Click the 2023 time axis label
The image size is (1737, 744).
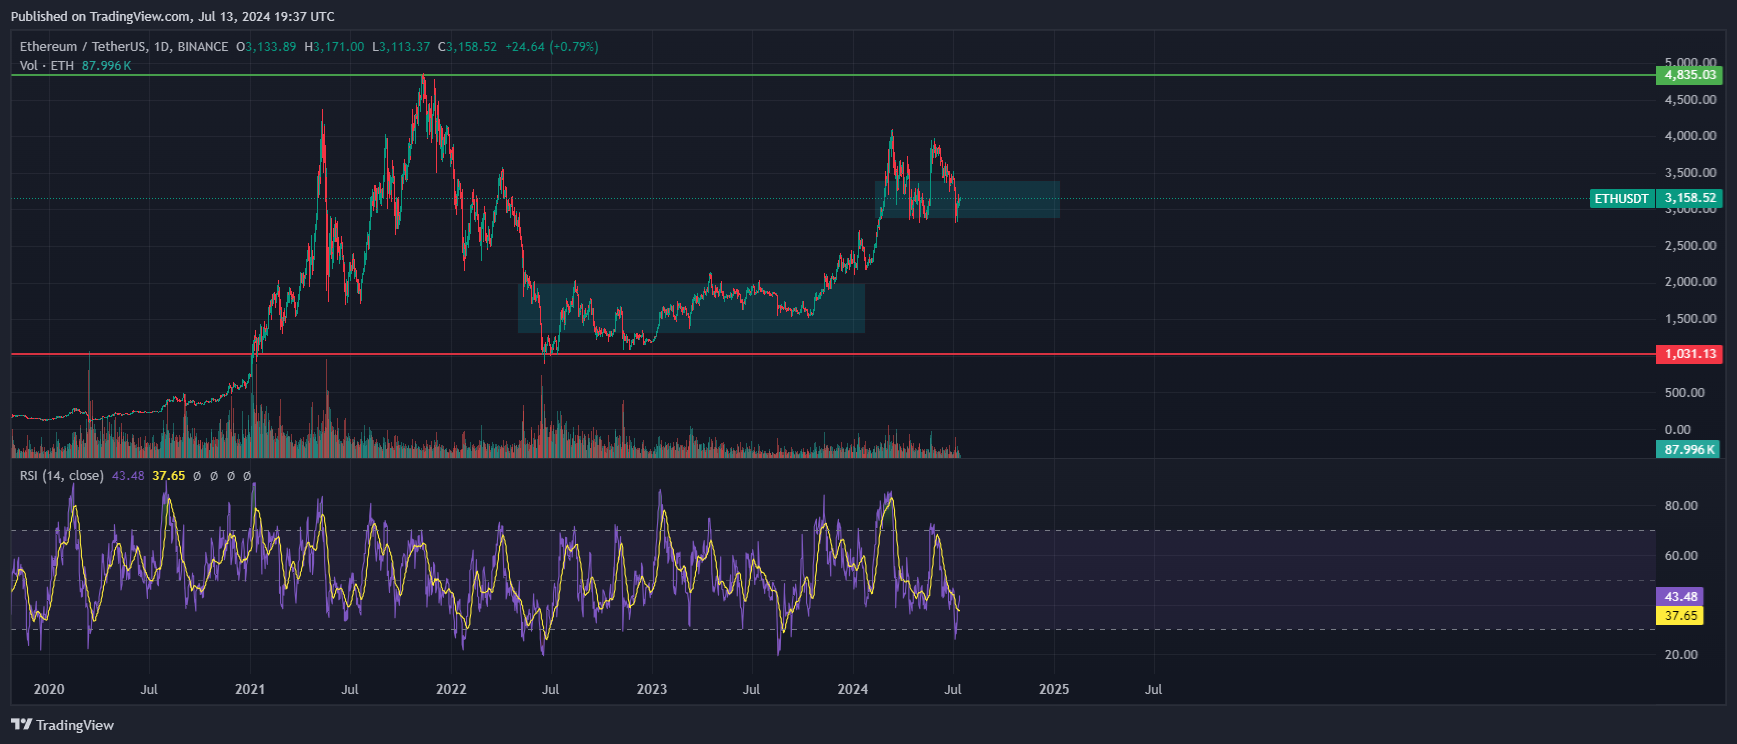point(652,689)
